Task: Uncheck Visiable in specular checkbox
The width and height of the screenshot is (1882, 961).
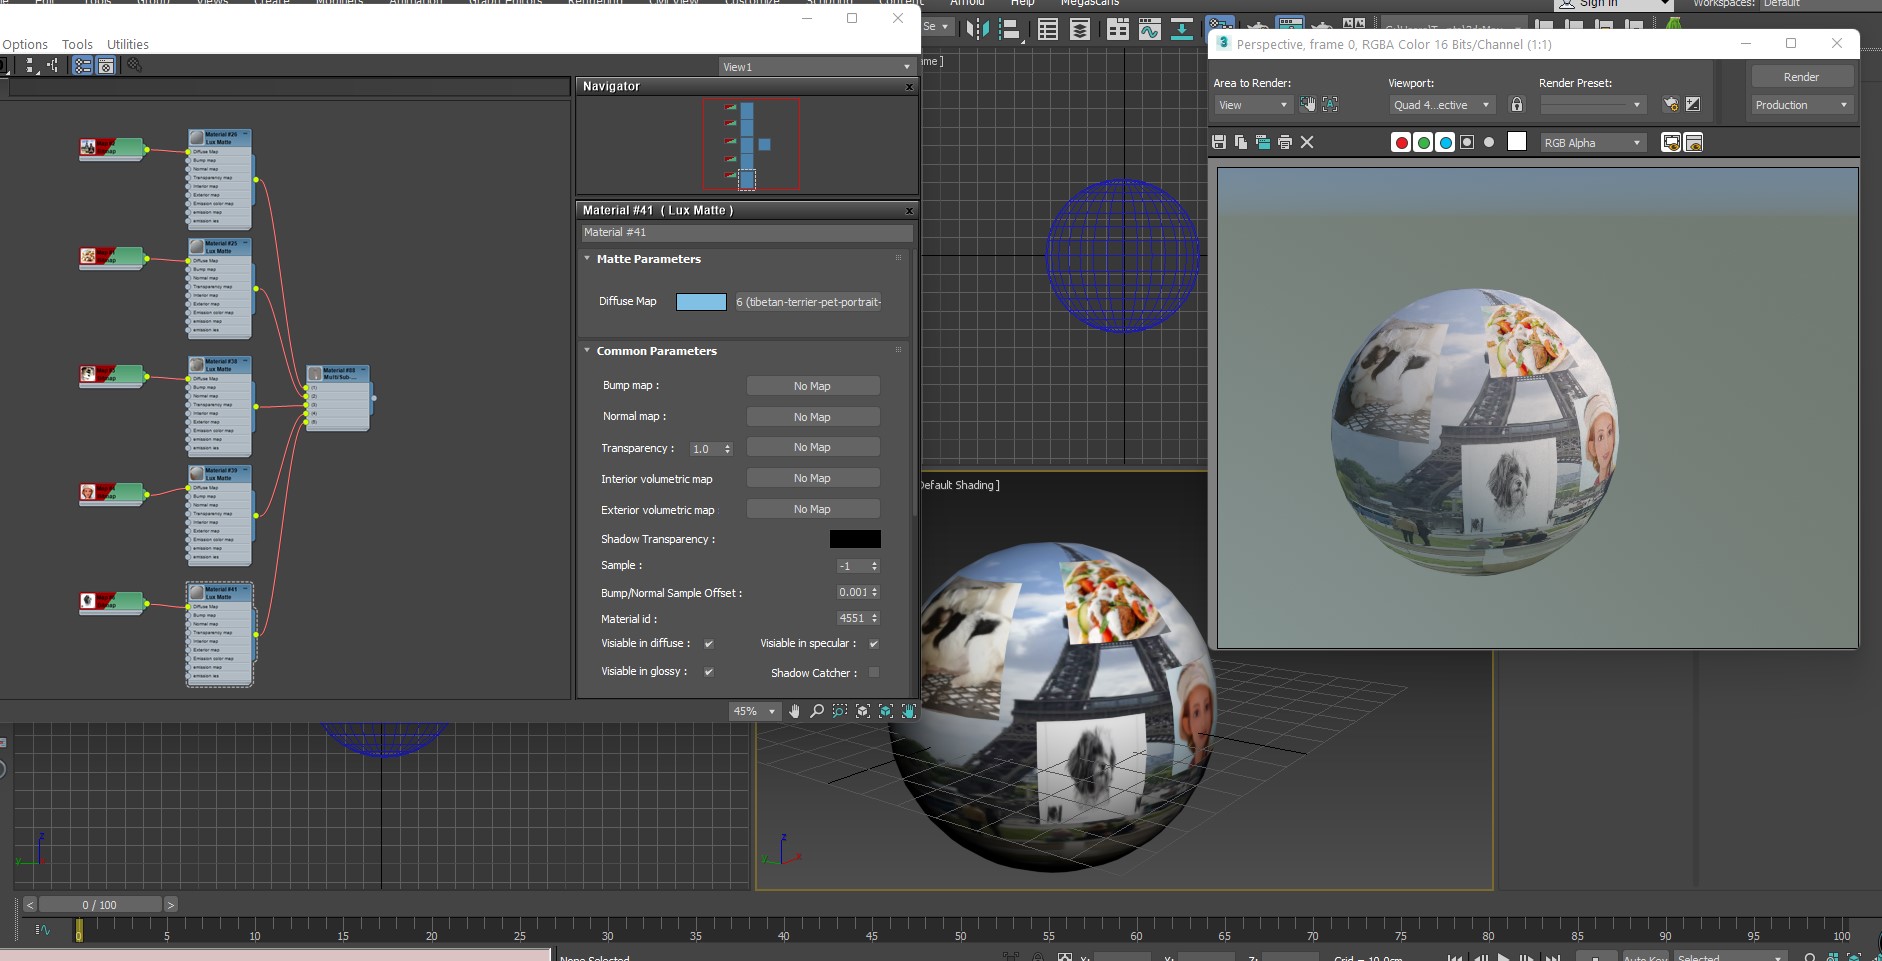Action: [x=874, y=644]
